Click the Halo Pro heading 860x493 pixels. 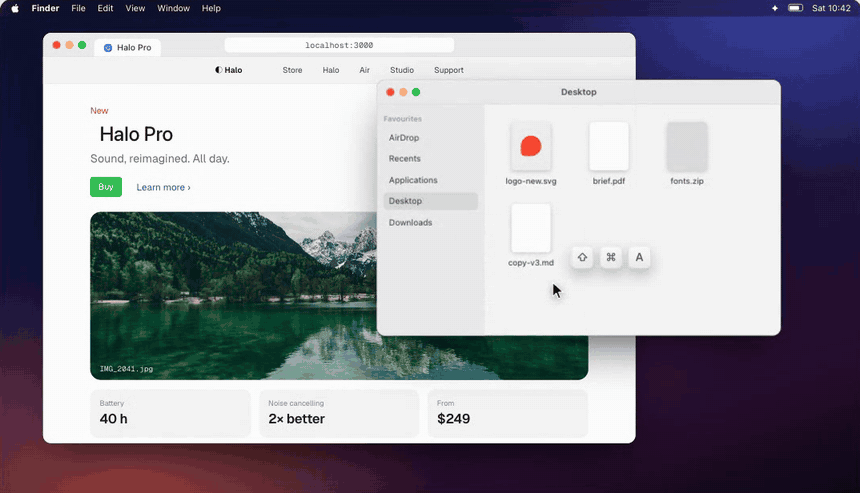(136, 134)
